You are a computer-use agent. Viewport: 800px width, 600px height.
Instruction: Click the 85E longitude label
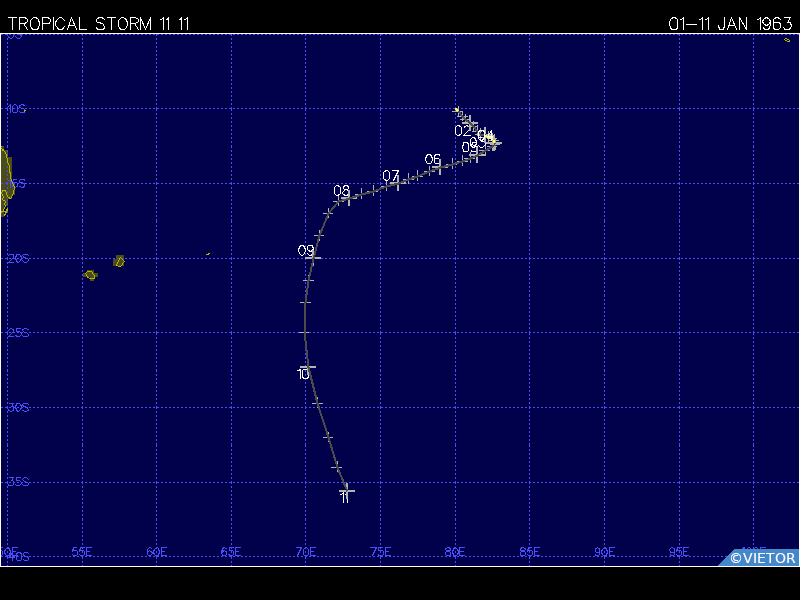[x=530, y=552]
